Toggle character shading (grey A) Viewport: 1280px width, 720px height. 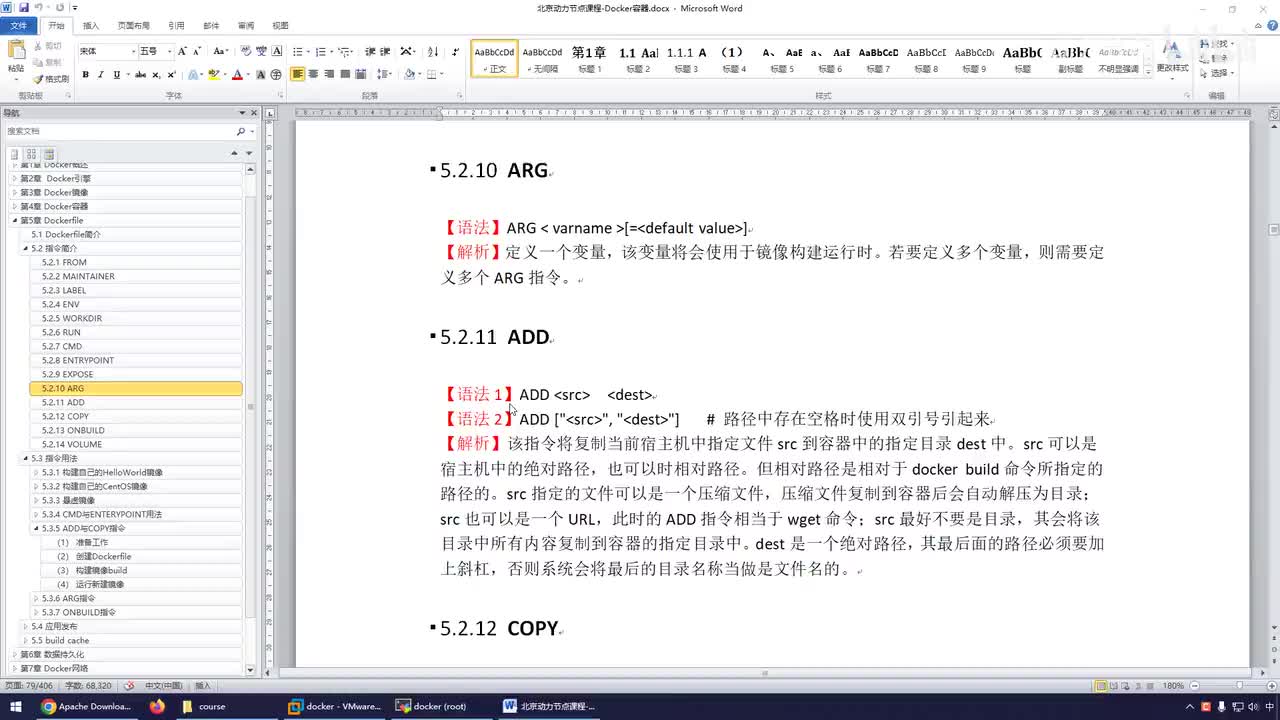pyautogui.click(x=260, y=74)
